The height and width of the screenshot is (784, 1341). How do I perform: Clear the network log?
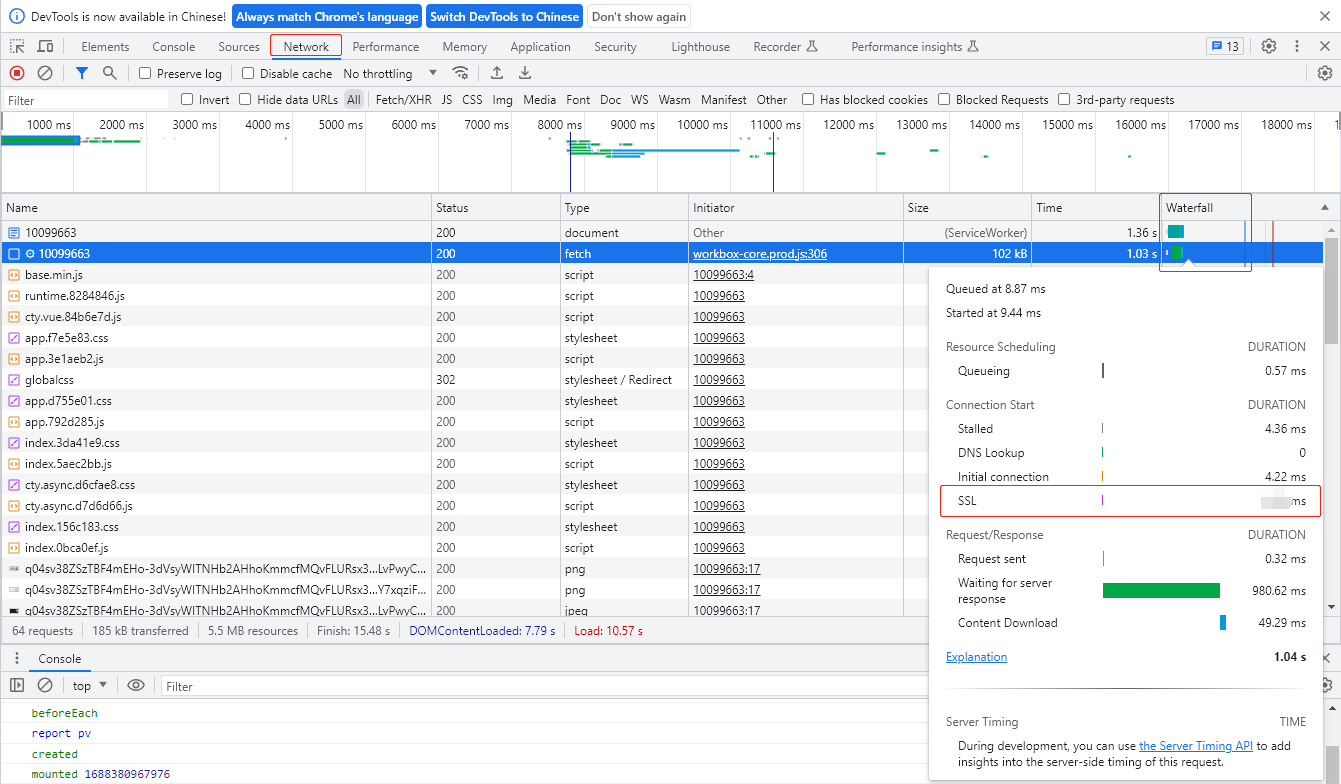point(45,73)
